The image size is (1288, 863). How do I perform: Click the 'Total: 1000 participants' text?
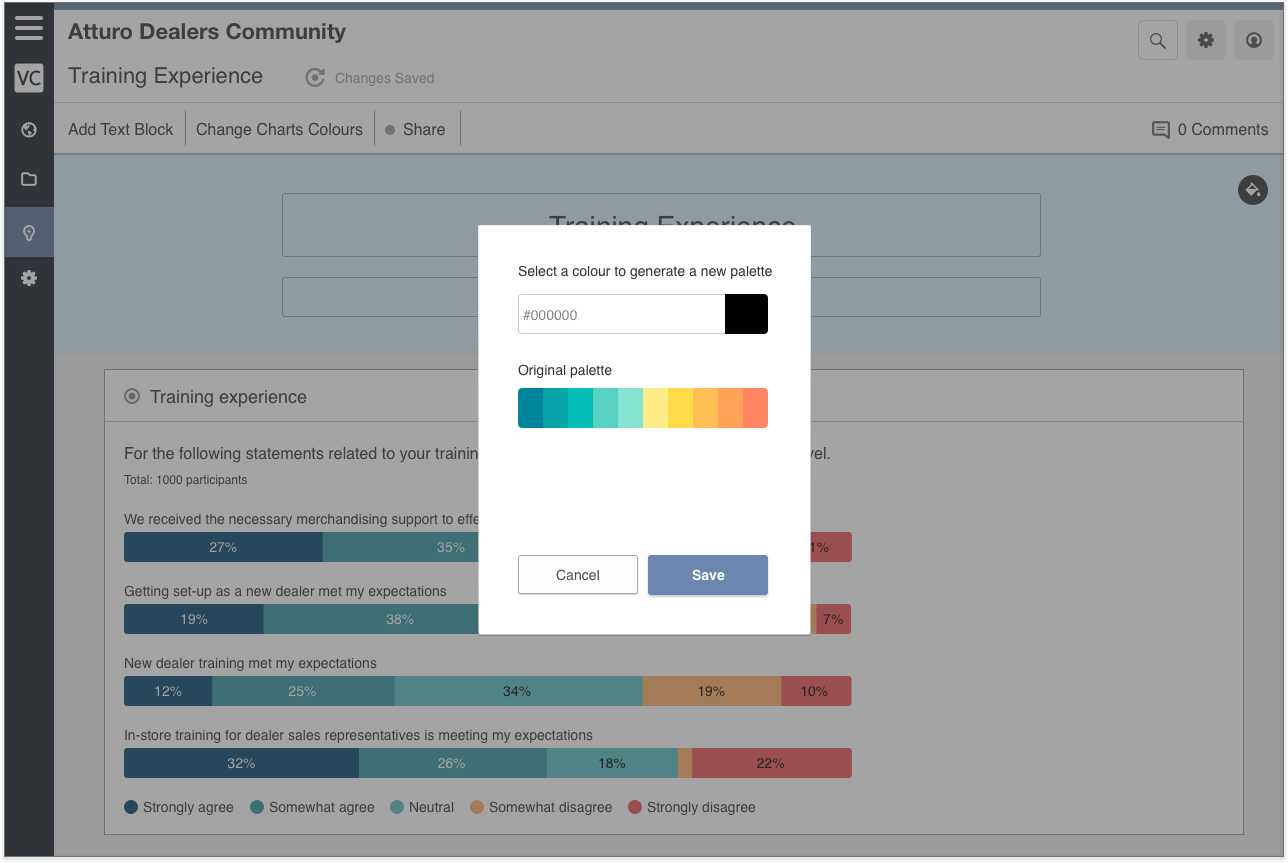(x=185, y=480)
